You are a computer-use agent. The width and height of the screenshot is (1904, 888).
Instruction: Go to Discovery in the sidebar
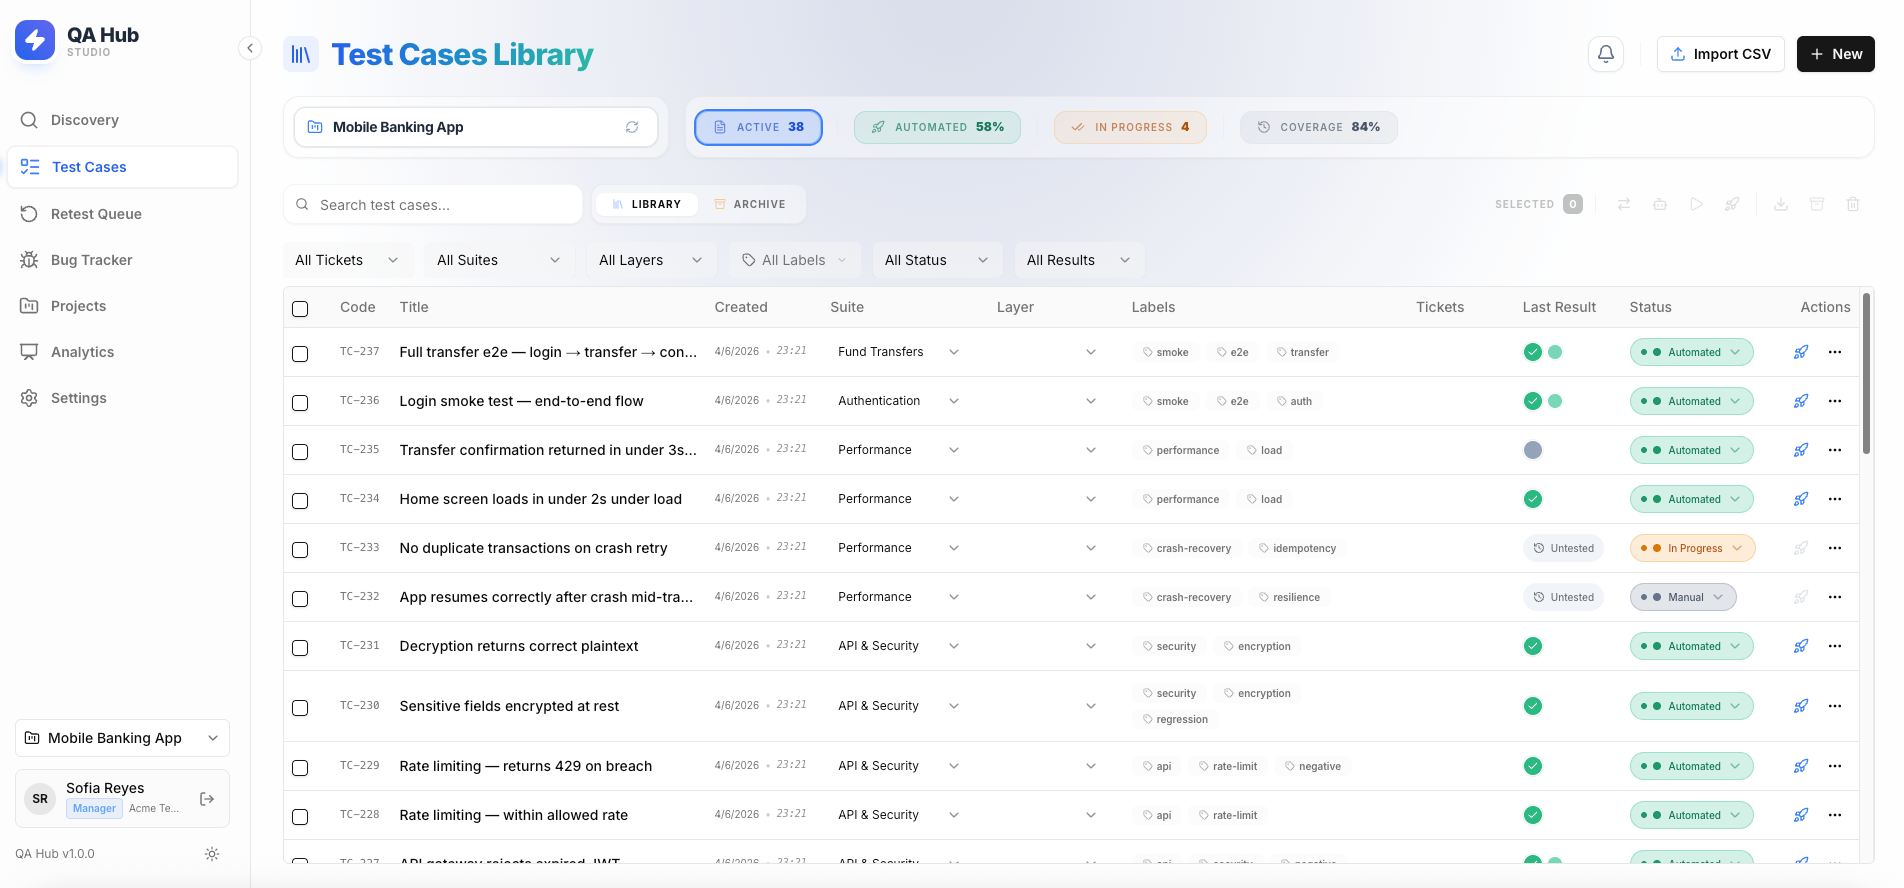[122, 120]
